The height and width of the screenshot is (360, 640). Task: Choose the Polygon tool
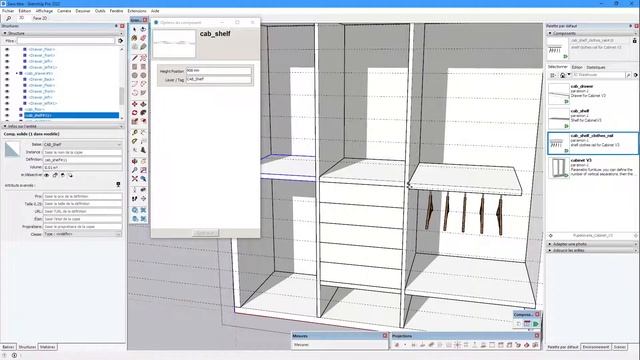pos(143,76)
